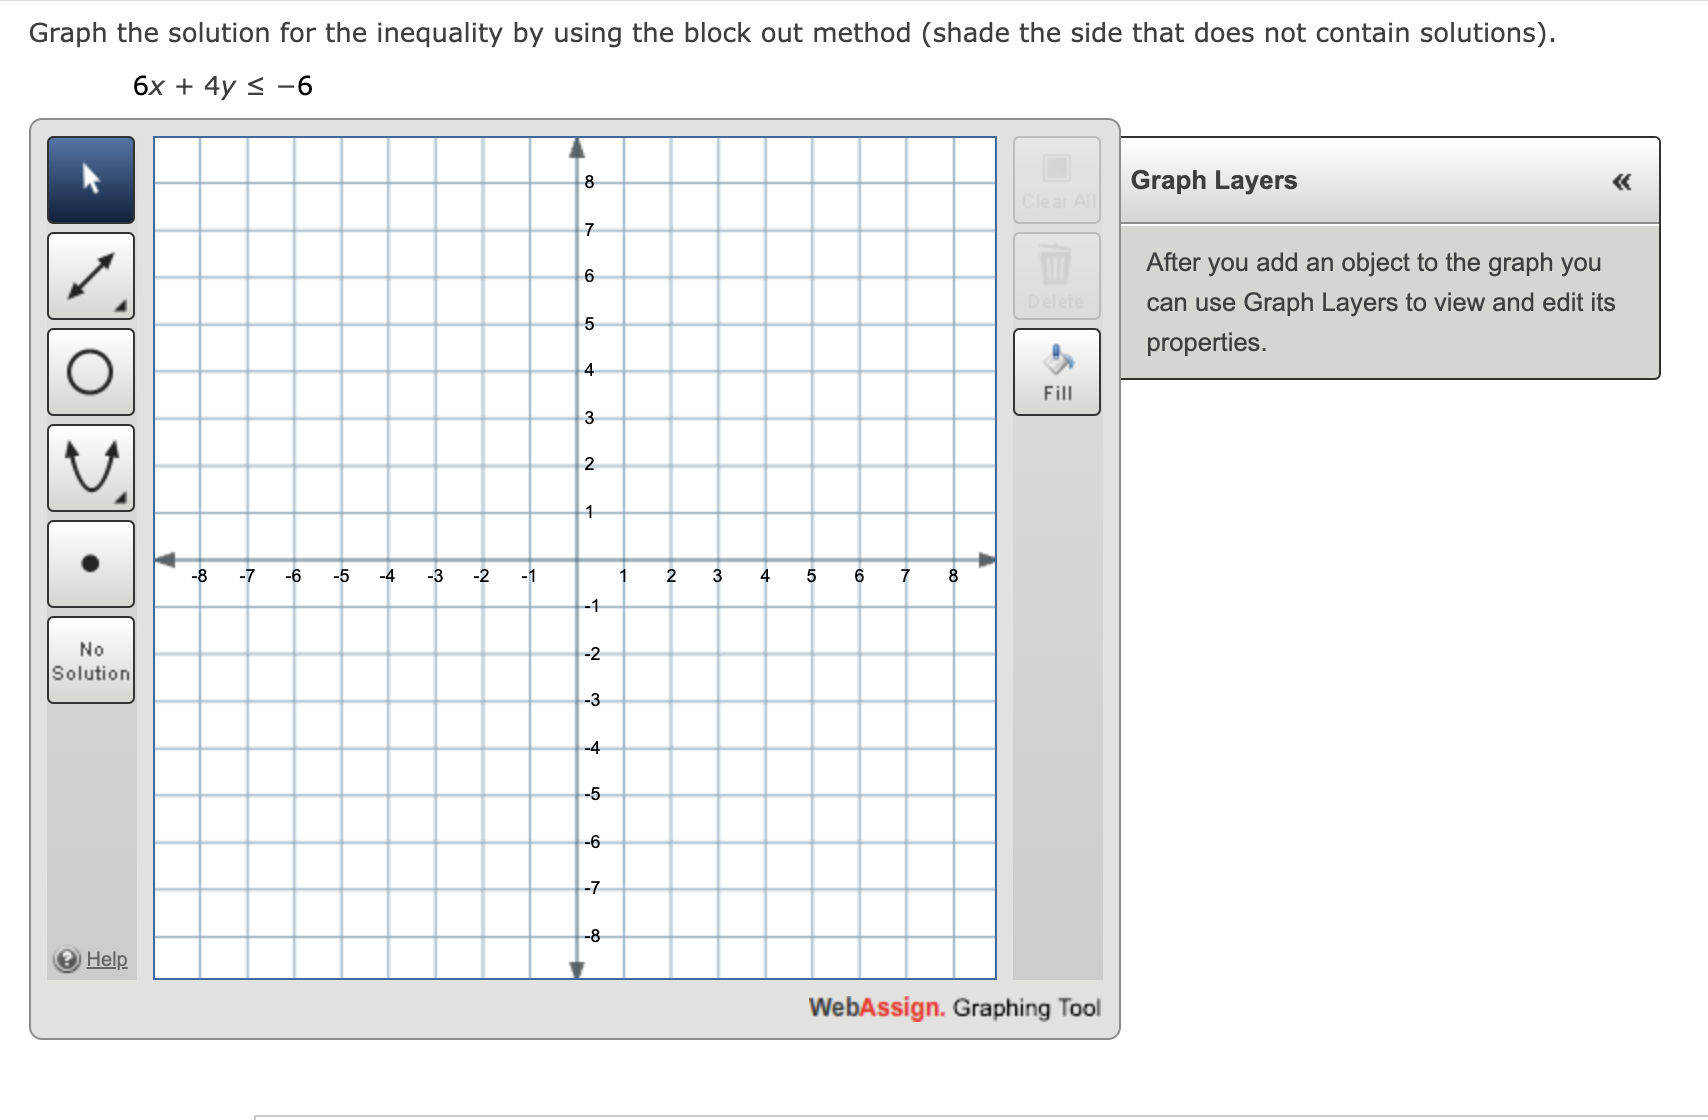The height and width of the screenshot is (1120, 1708).
Task: Click the y-axis label -3
Action: (x=593, y=700)
